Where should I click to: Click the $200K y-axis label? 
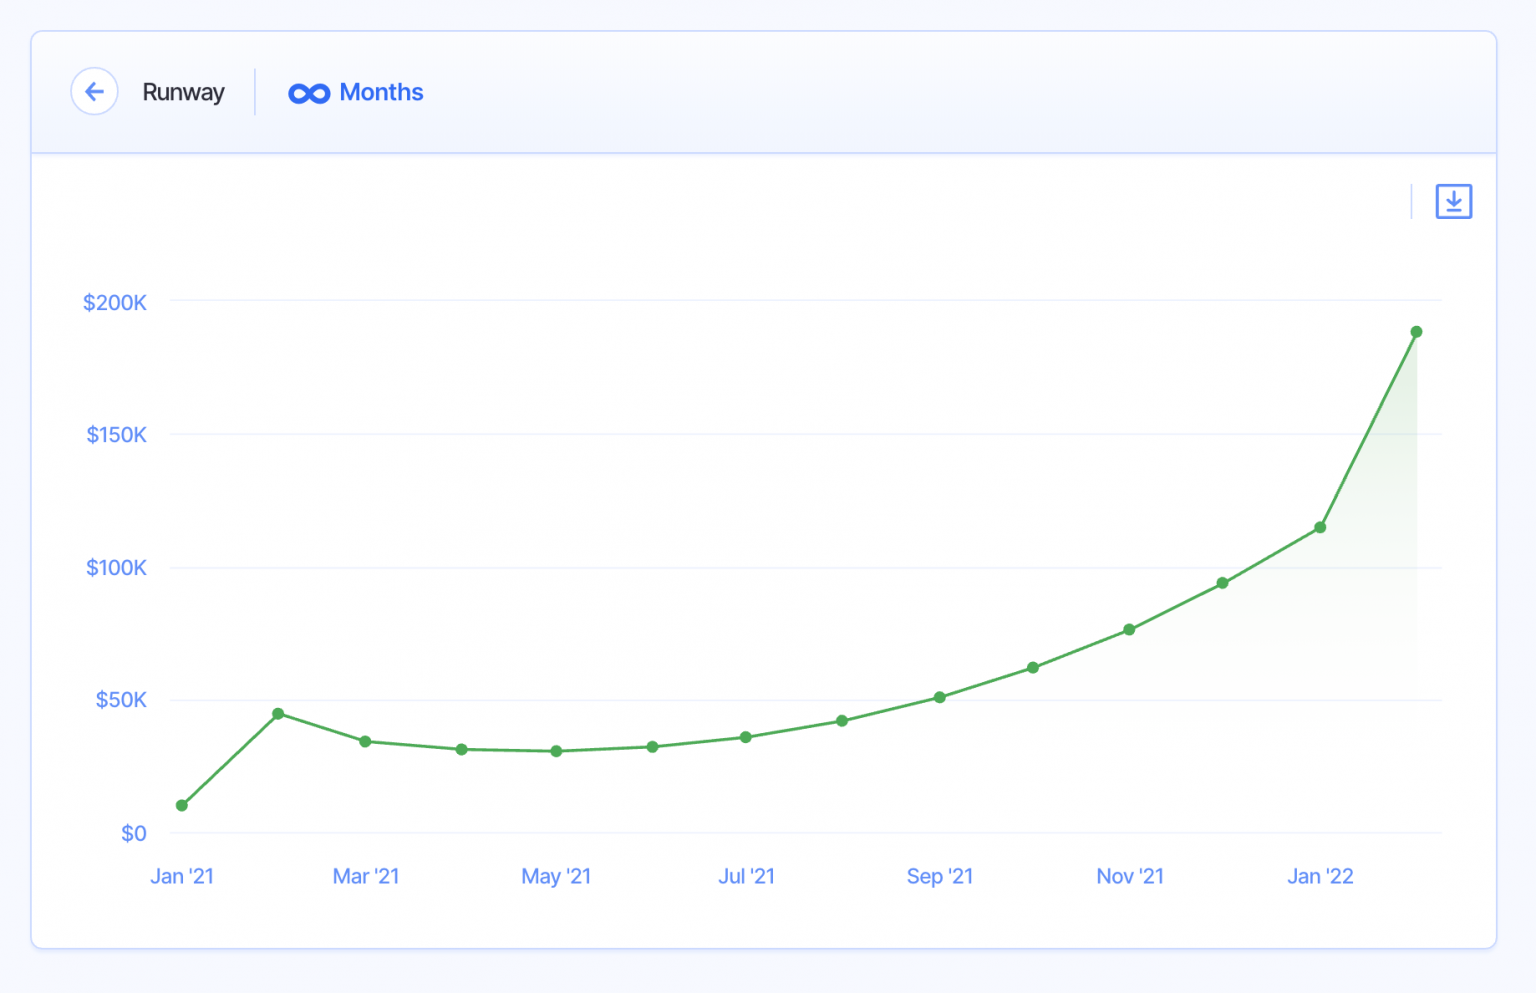pos(115,302)
